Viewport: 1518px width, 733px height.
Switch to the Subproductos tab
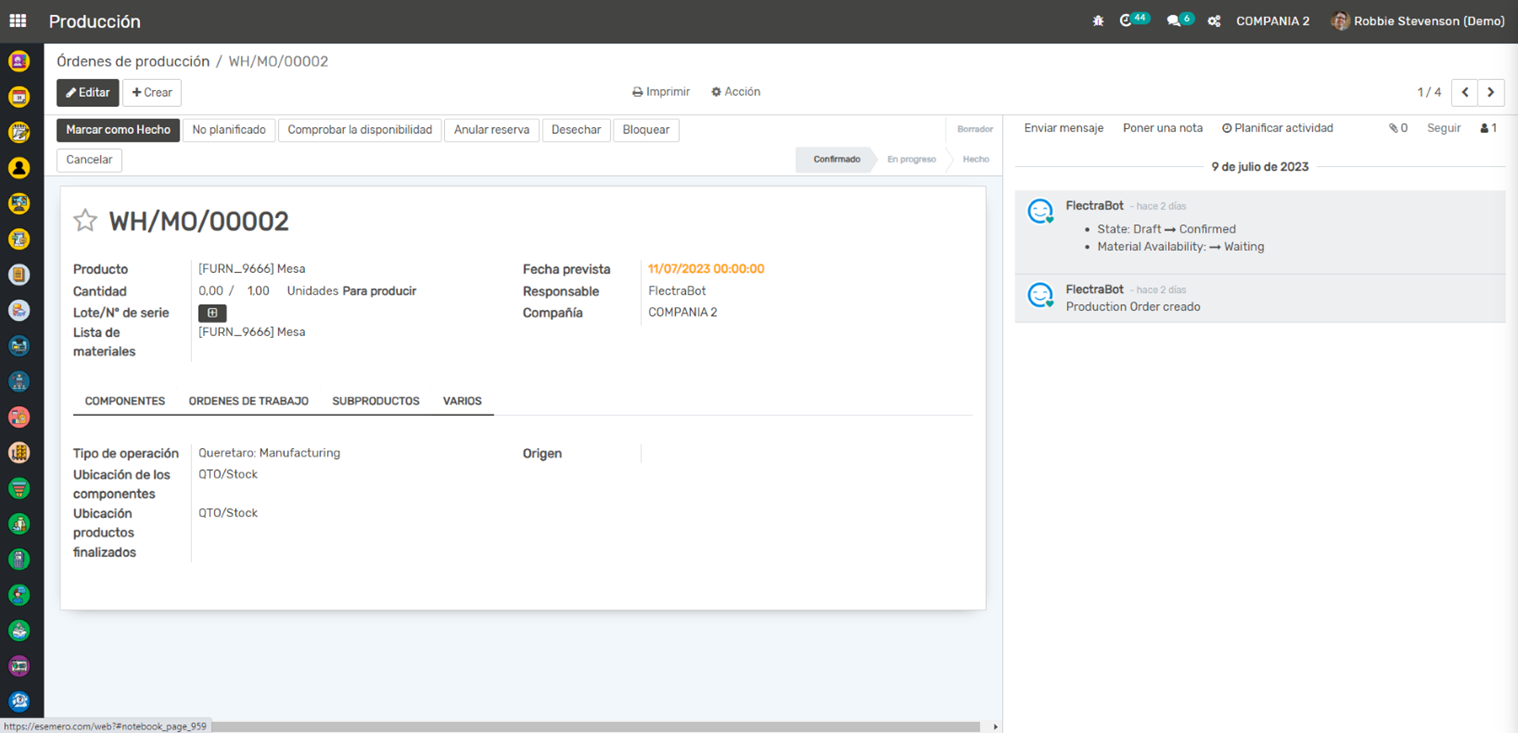tap(375, 401)
